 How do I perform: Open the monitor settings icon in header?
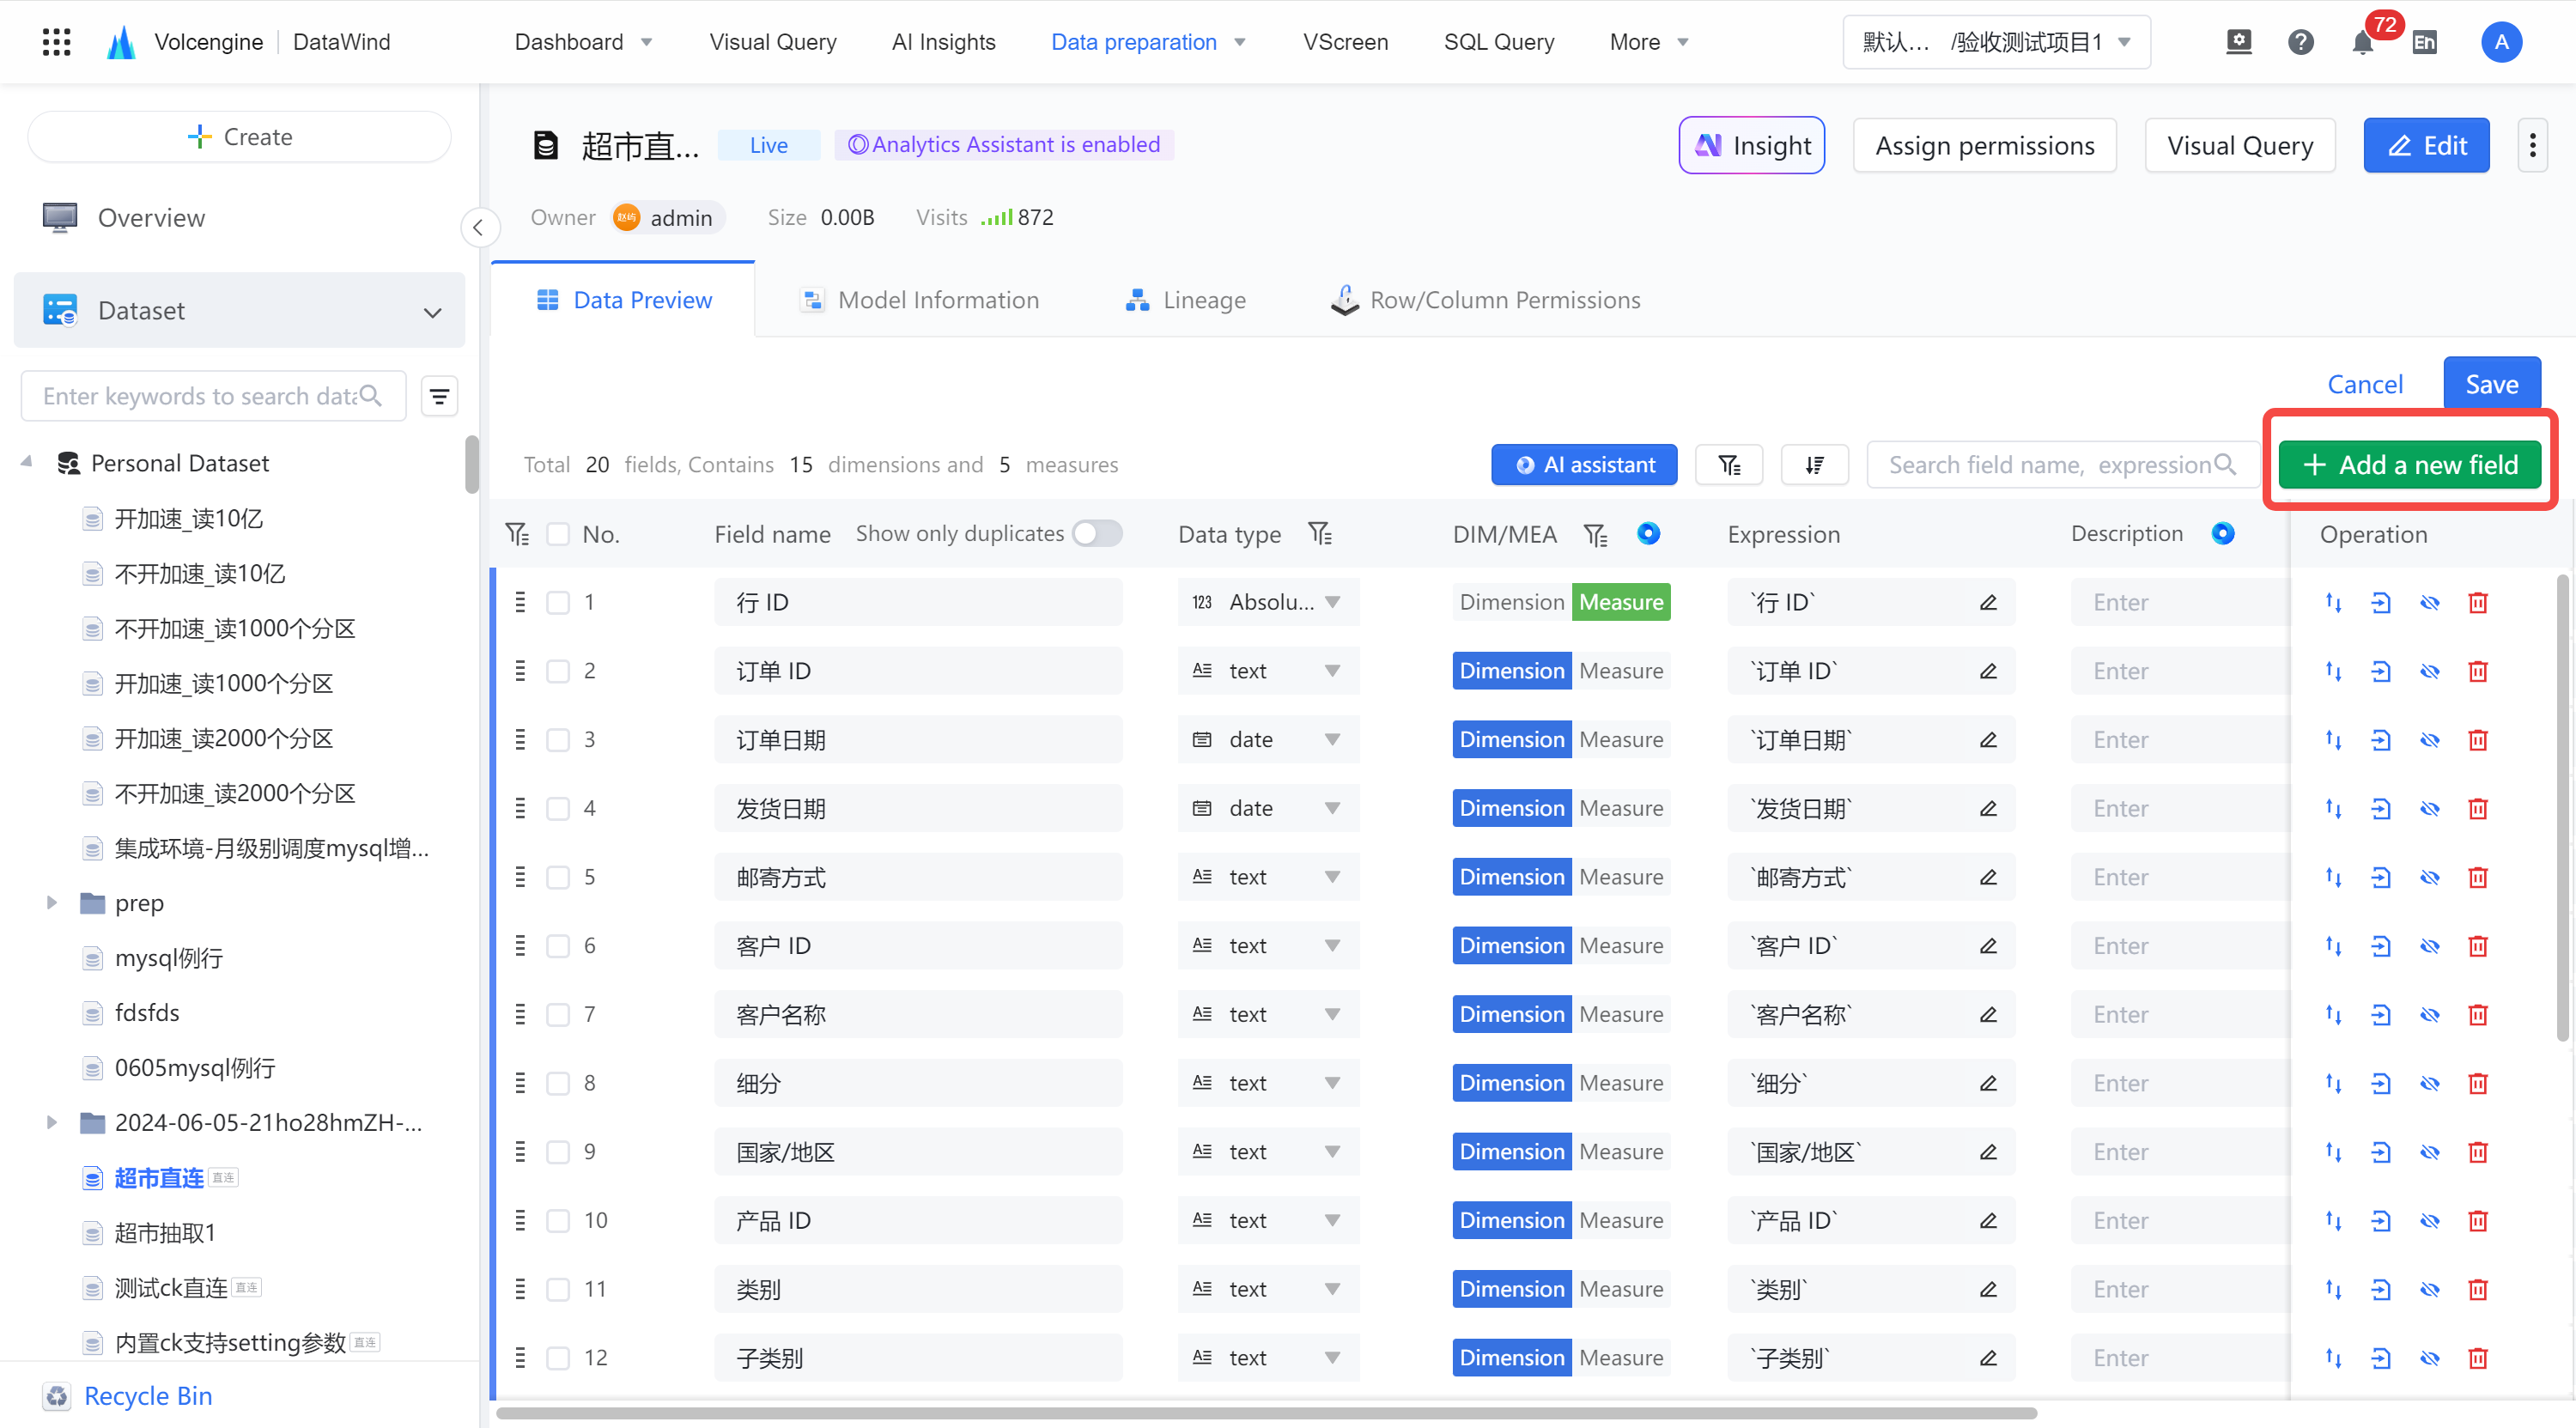tap(2239, 42)
